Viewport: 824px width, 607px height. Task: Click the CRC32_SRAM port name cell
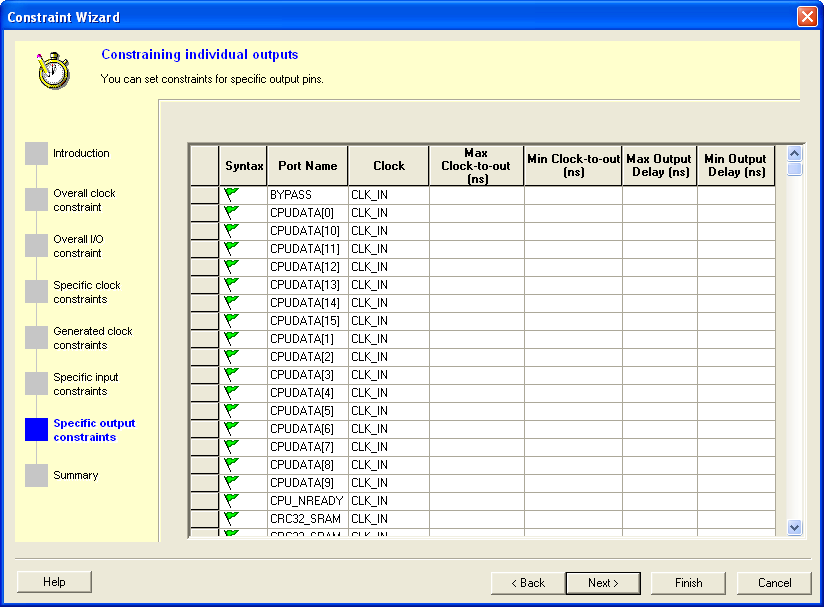click(x=307, y=519)
